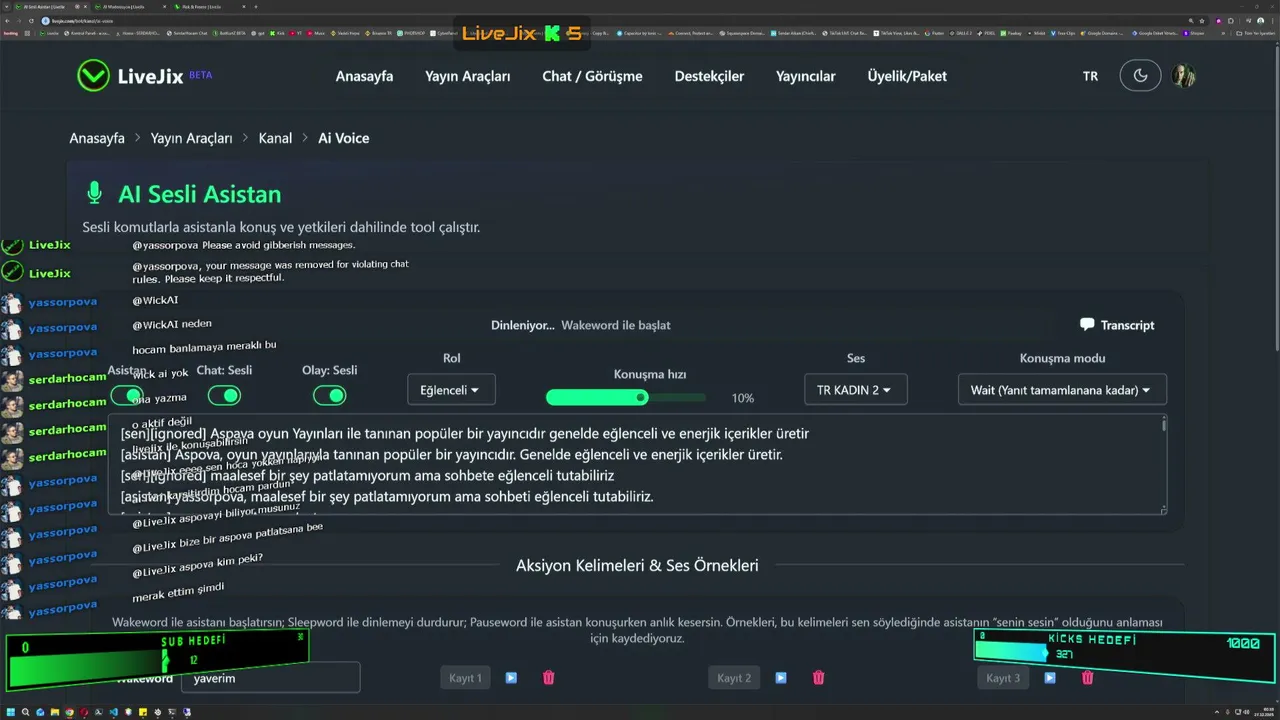Open the YT bookmark
1280x720 pixels.
tap(295, 33)
